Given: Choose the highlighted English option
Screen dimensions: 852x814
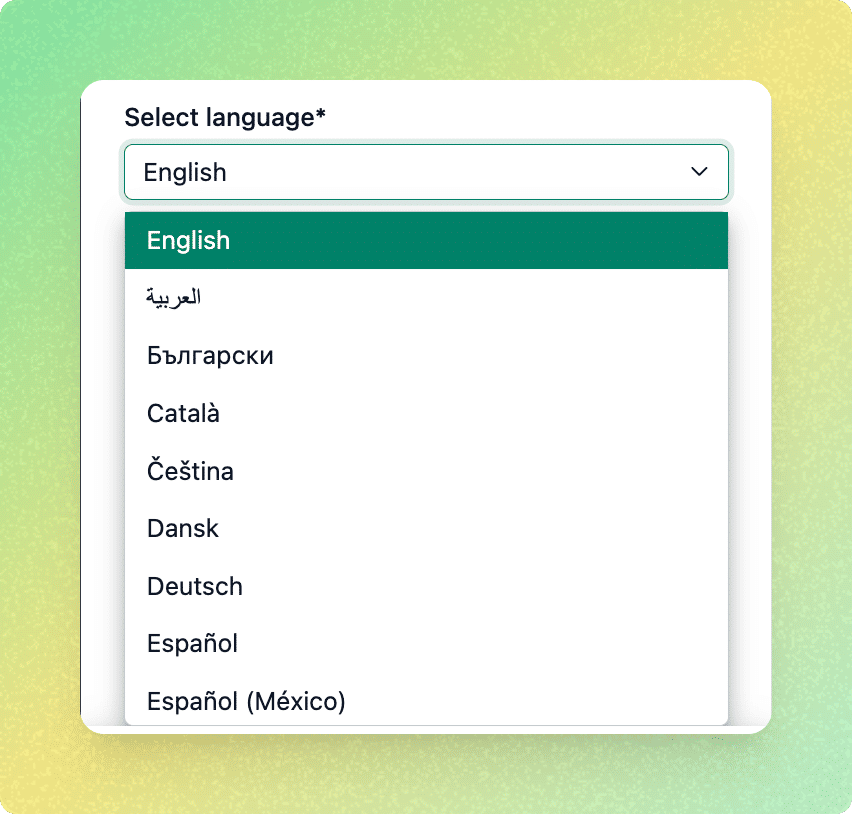Looking at the screenshot, I should pyautogui.click(x=188, y=240).
